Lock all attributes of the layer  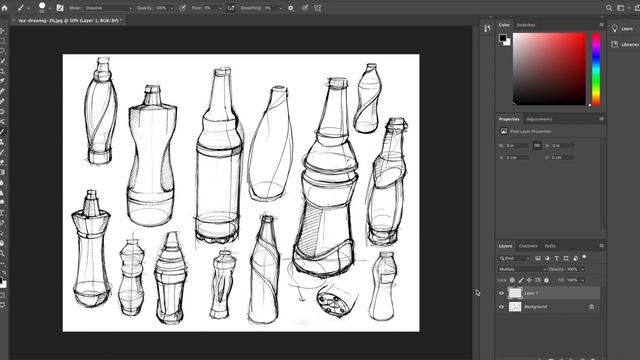(x=547, y=280)
